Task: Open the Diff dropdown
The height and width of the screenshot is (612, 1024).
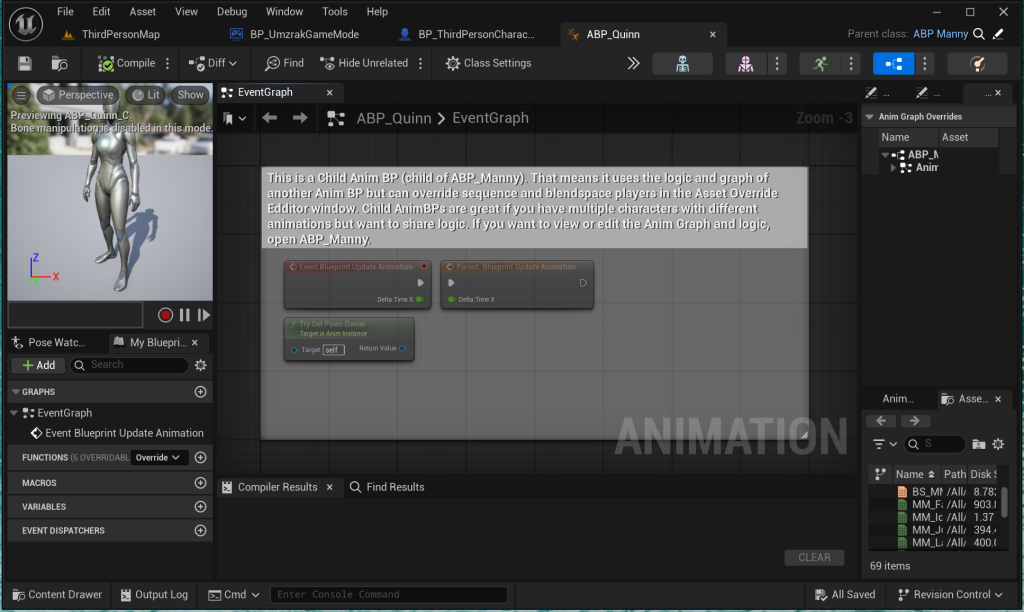Action: click(x=213, y=63)
